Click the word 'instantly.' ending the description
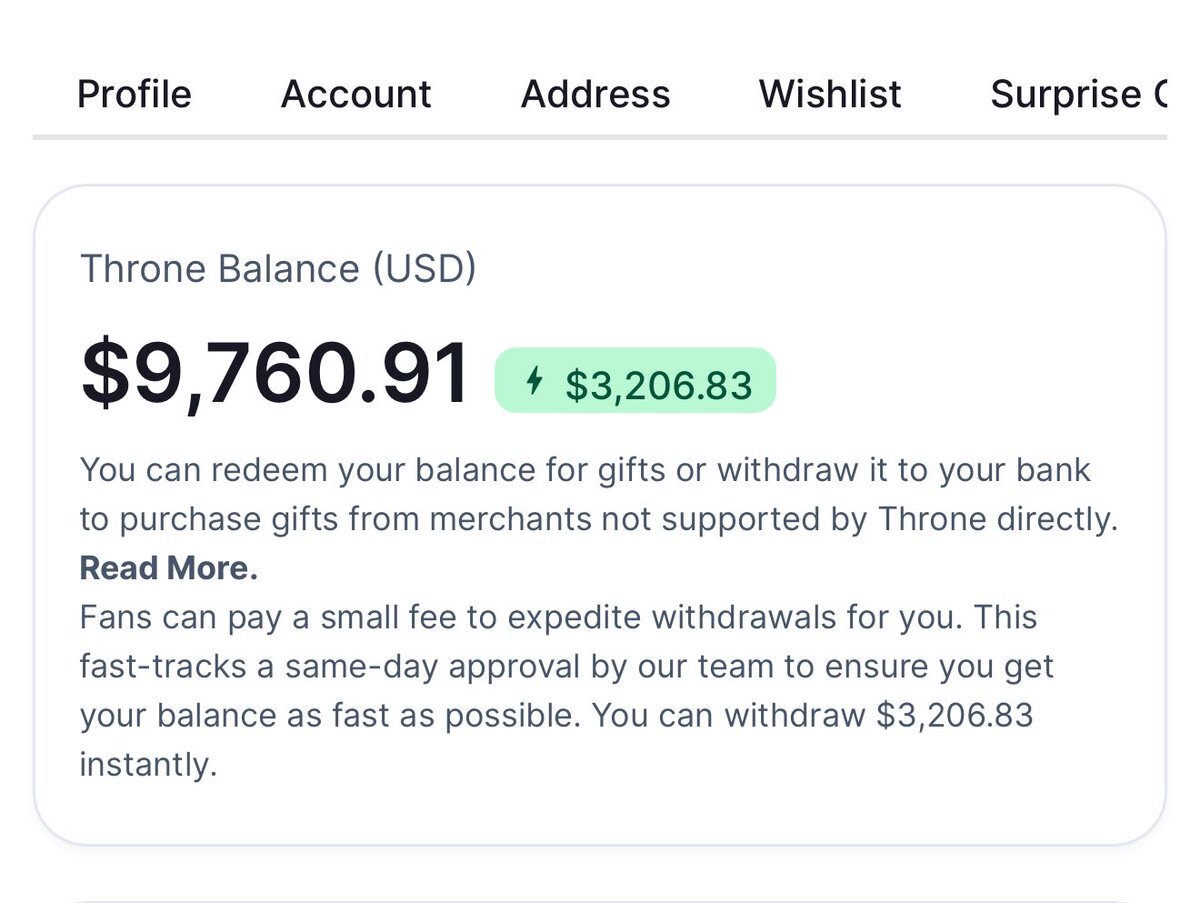1200x903 pixels. pyautogui.click(x=148, y=765)
